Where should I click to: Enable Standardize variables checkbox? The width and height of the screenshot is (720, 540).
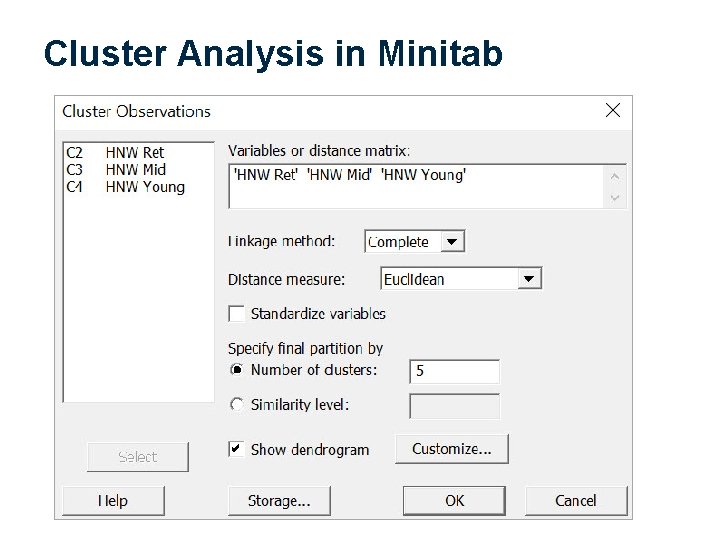[x=236, y=314]
